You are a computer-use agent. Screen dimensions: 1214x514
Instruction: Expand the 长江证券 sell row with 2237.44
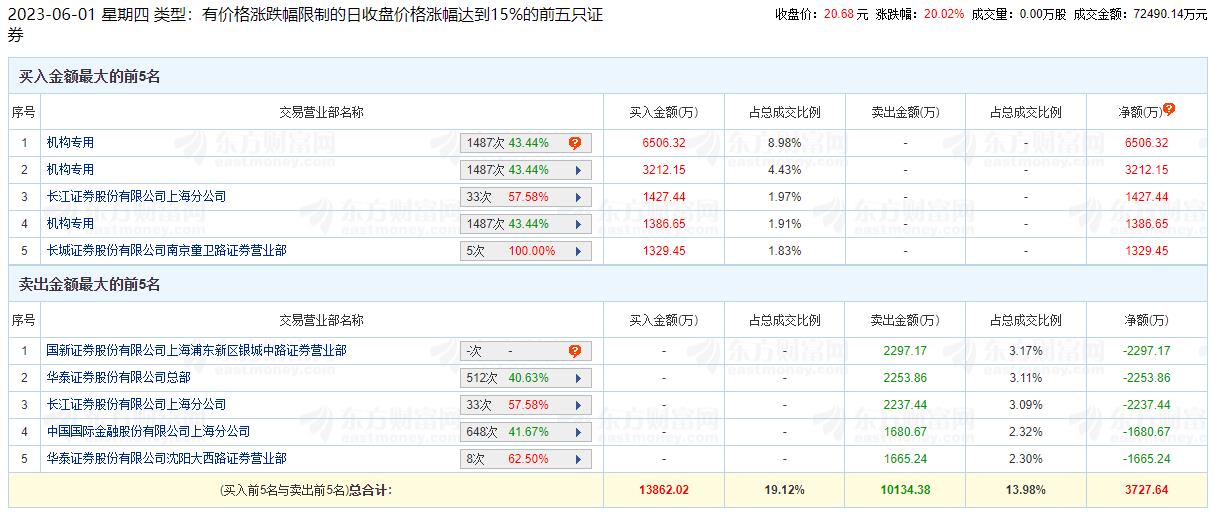578,405
